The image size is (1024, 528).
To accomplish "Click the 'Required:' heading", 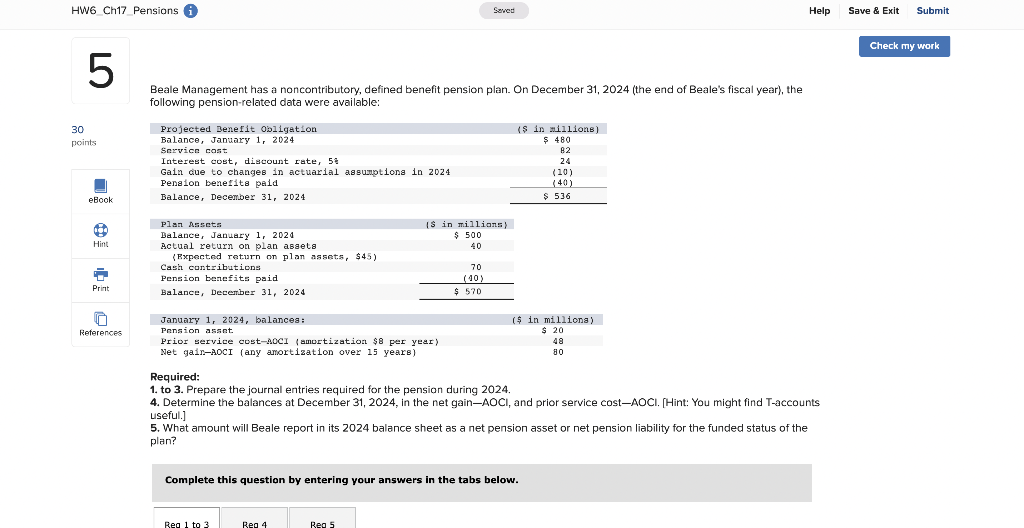I will click(x=175, y=377).
